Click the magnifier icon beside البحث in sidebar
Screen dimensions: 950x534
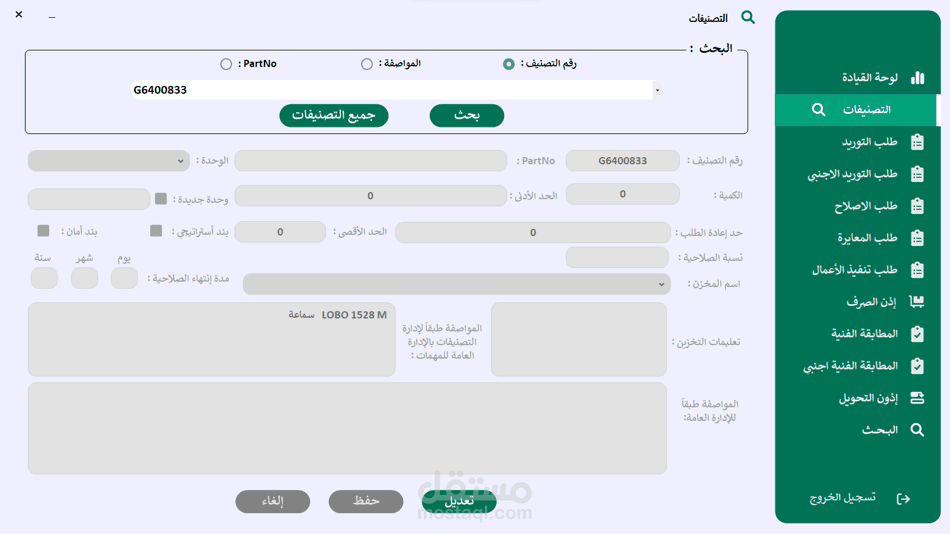(917, 430)
